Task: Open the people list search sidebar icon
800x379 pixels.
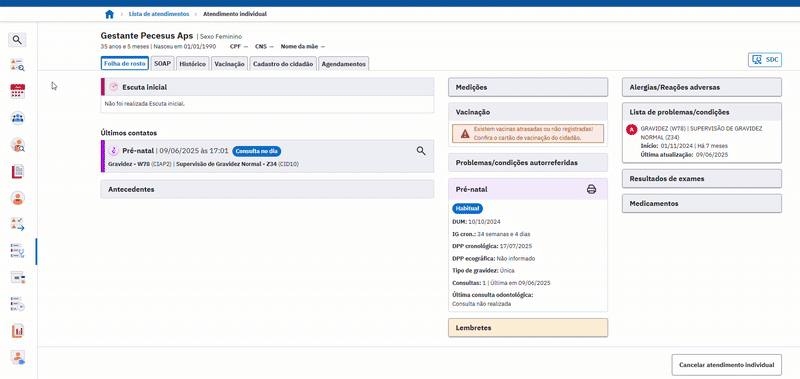Action: [x=17, y=65]
